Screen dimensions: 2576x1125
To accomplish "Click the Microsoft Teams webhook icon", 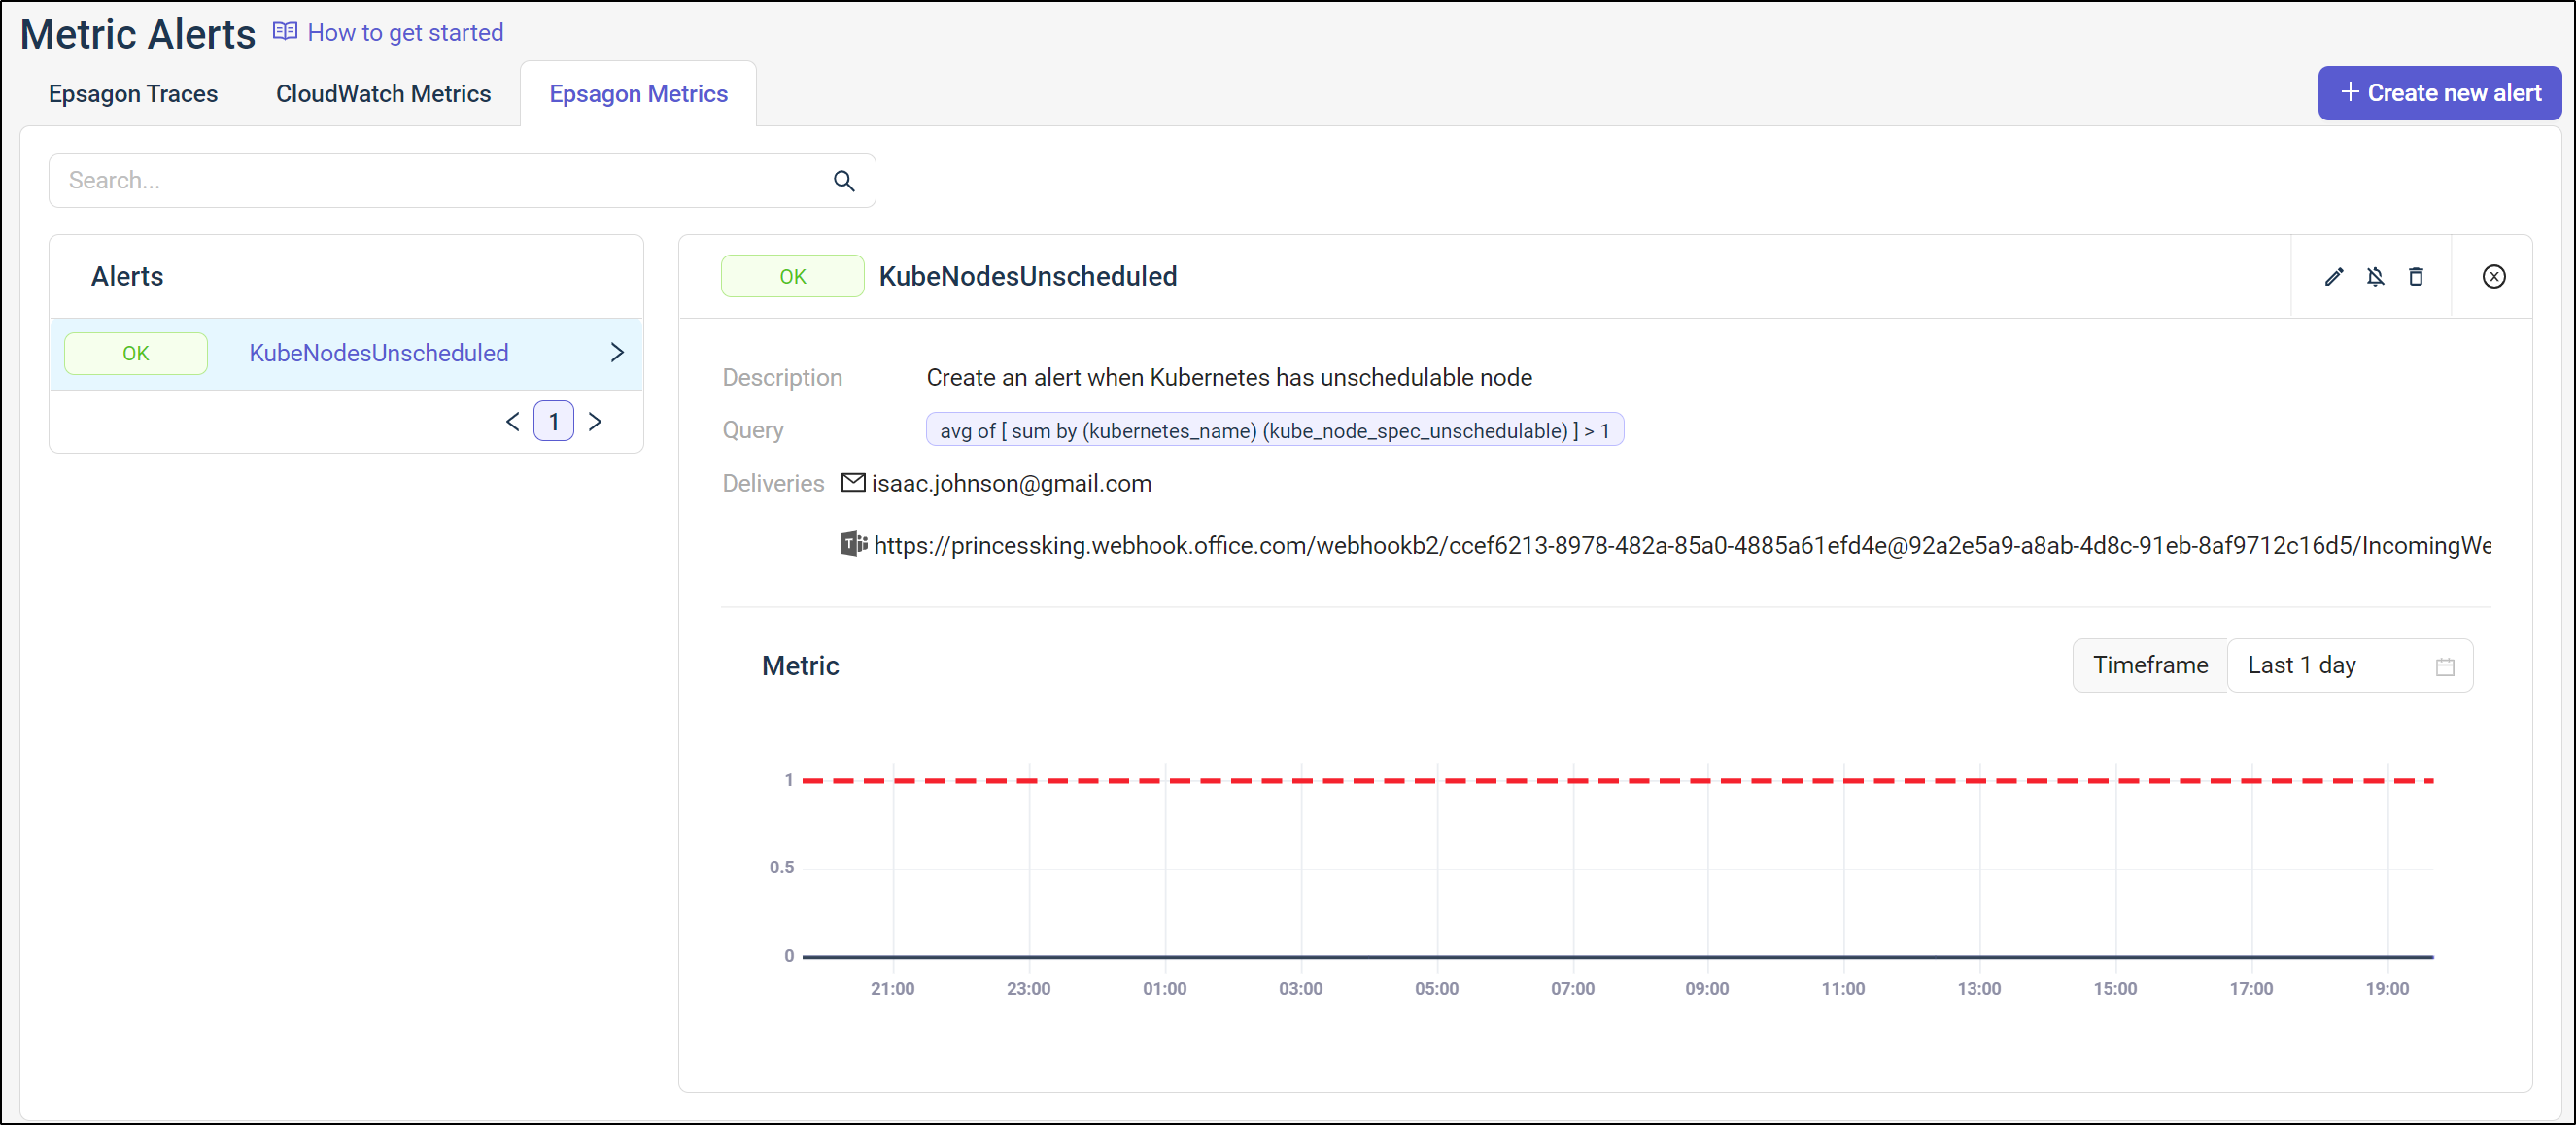I will [853, 545].
